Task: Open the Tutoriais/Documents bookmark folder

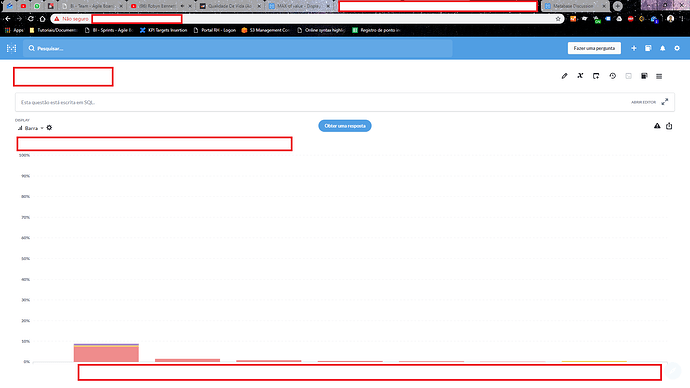Action: click(53, 30)
